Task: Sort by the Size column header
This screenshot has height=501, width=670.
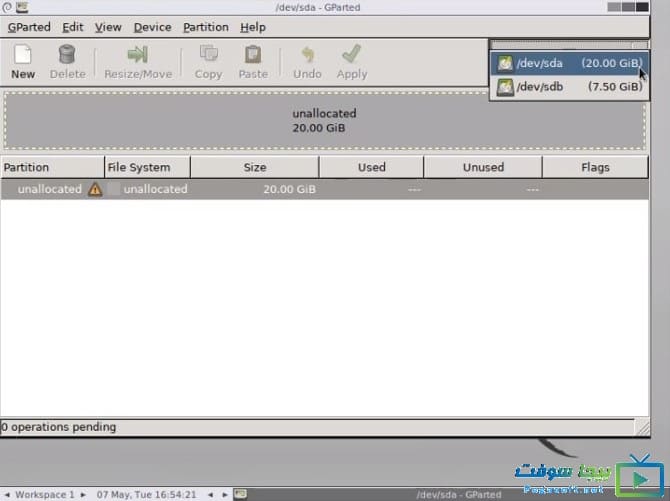Action: pos(255,167)
